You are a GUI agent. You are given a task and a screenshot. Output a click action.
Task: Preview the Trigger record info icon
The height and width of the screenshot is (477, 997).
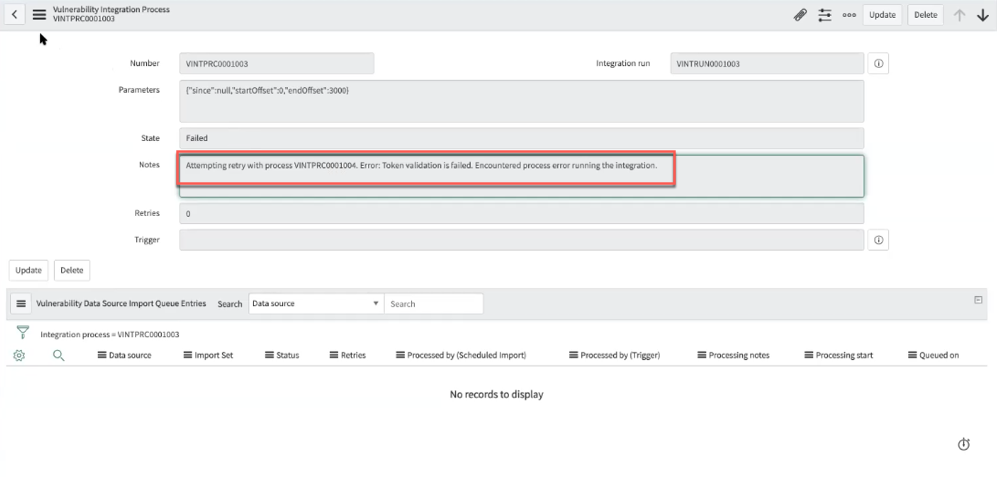pyautogui.click(x=878, y=240)
